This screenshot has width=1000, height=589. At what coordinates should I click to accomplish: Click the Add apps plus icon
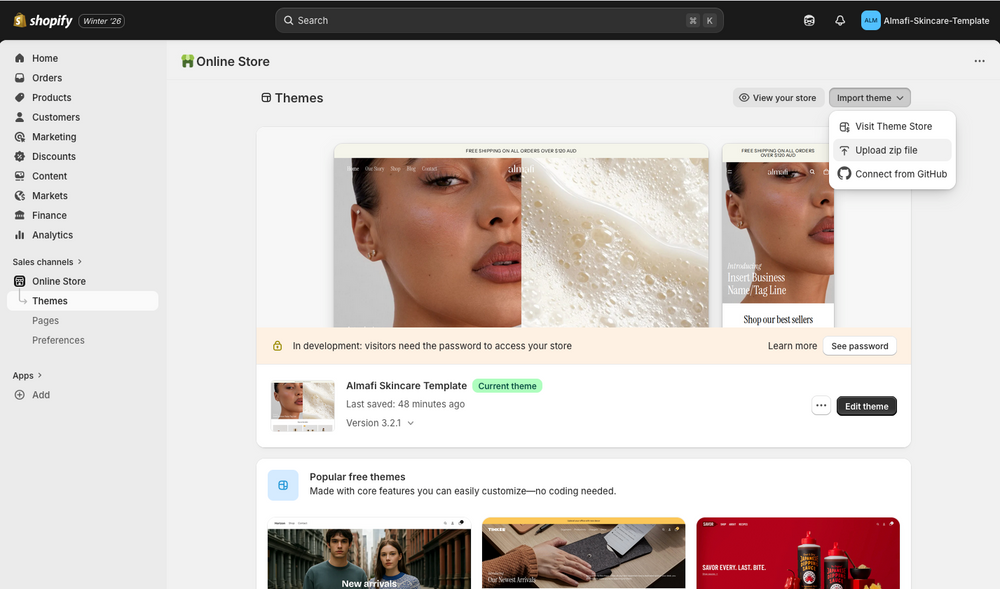[x=19, y=395]
